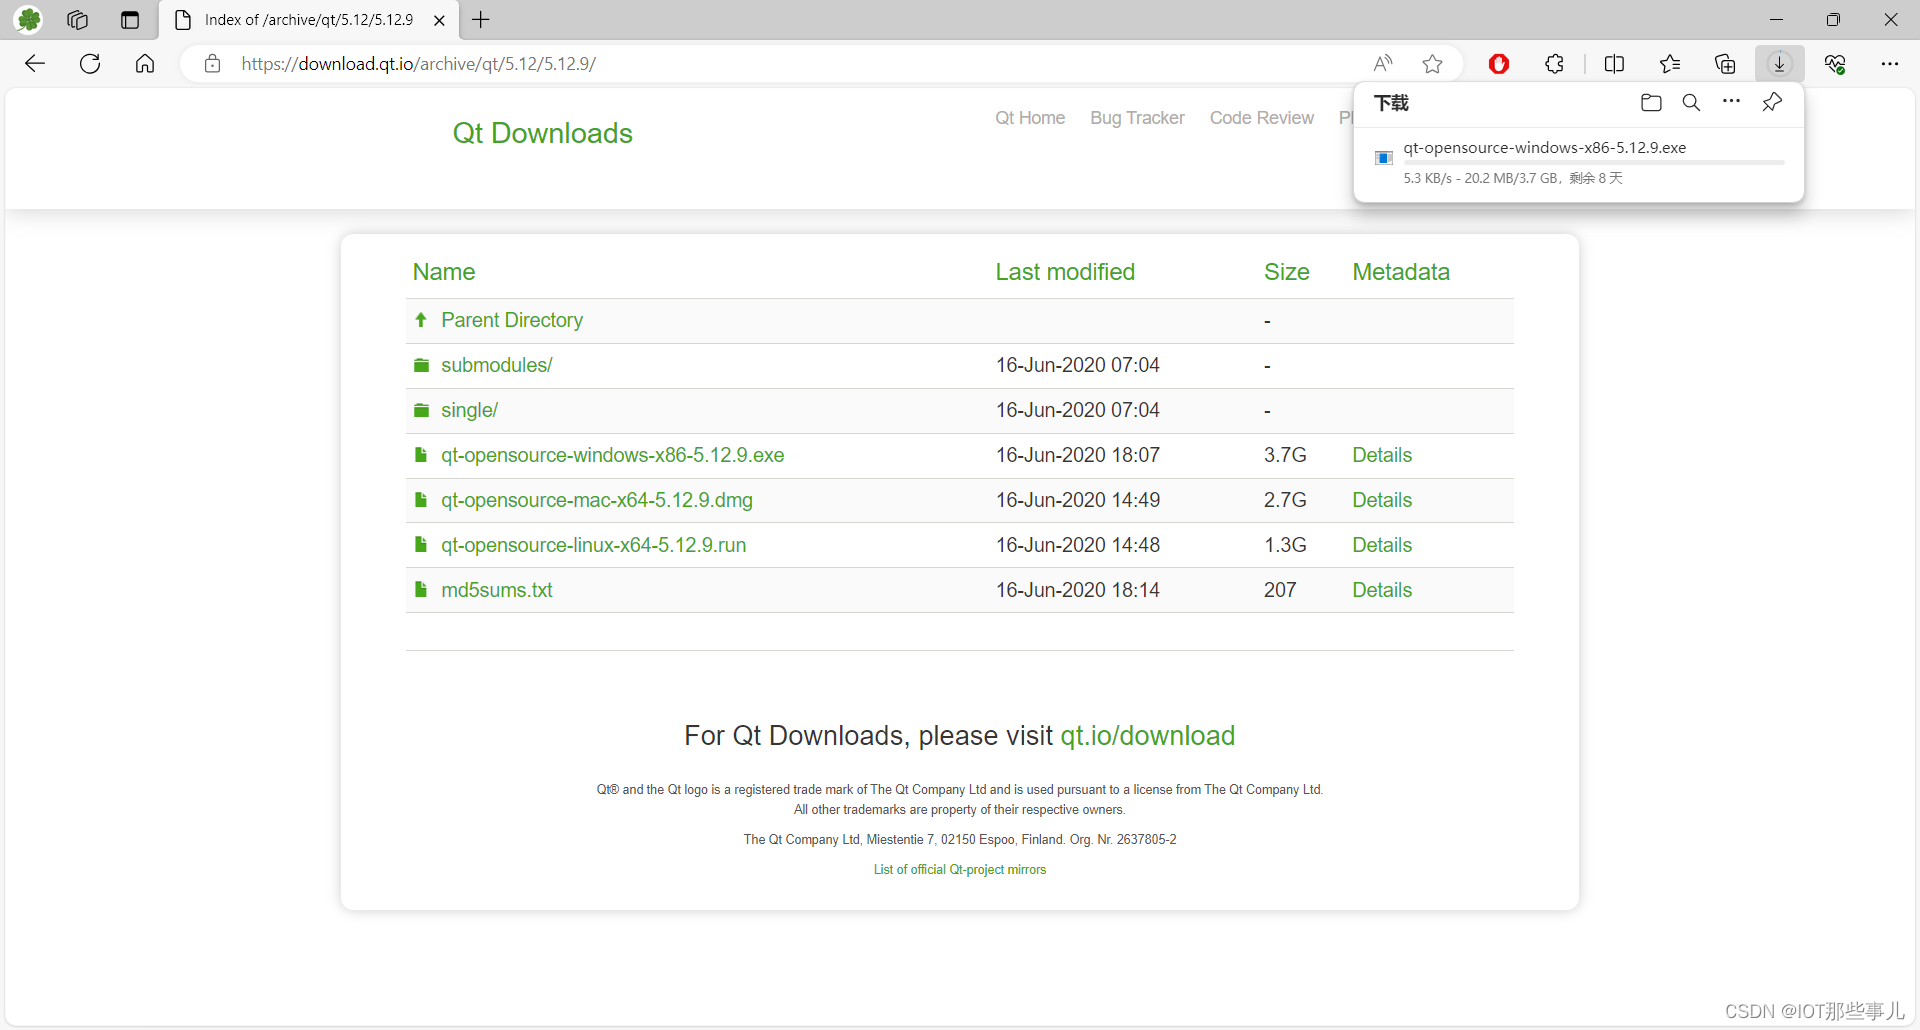
Task: View site information lock icon
Action: click(x=212, y=64)
